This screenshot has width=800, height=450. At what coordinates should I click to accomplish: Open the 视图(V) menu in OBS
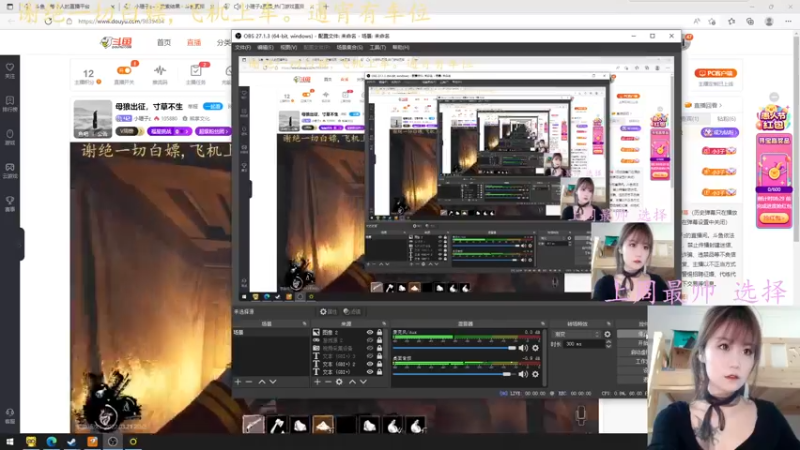click(288, 47)
